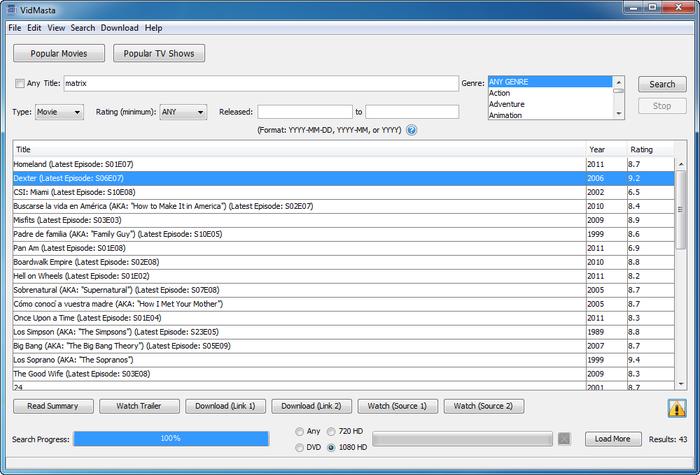Select the Pan Am row
Screen dimensions: 700x475
(x=344, y=248)
